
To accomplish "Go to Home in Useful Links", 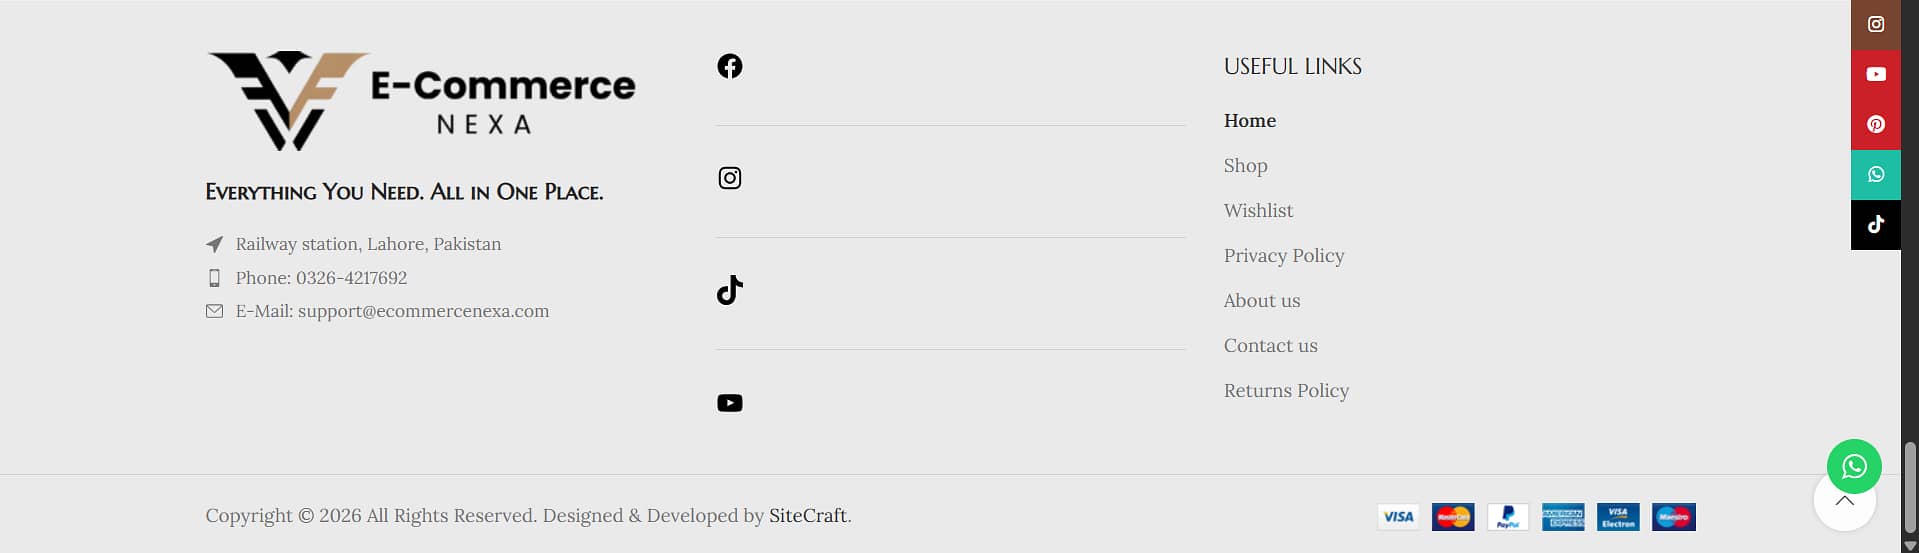I will pyautogui.click(x=1249, y=120).
